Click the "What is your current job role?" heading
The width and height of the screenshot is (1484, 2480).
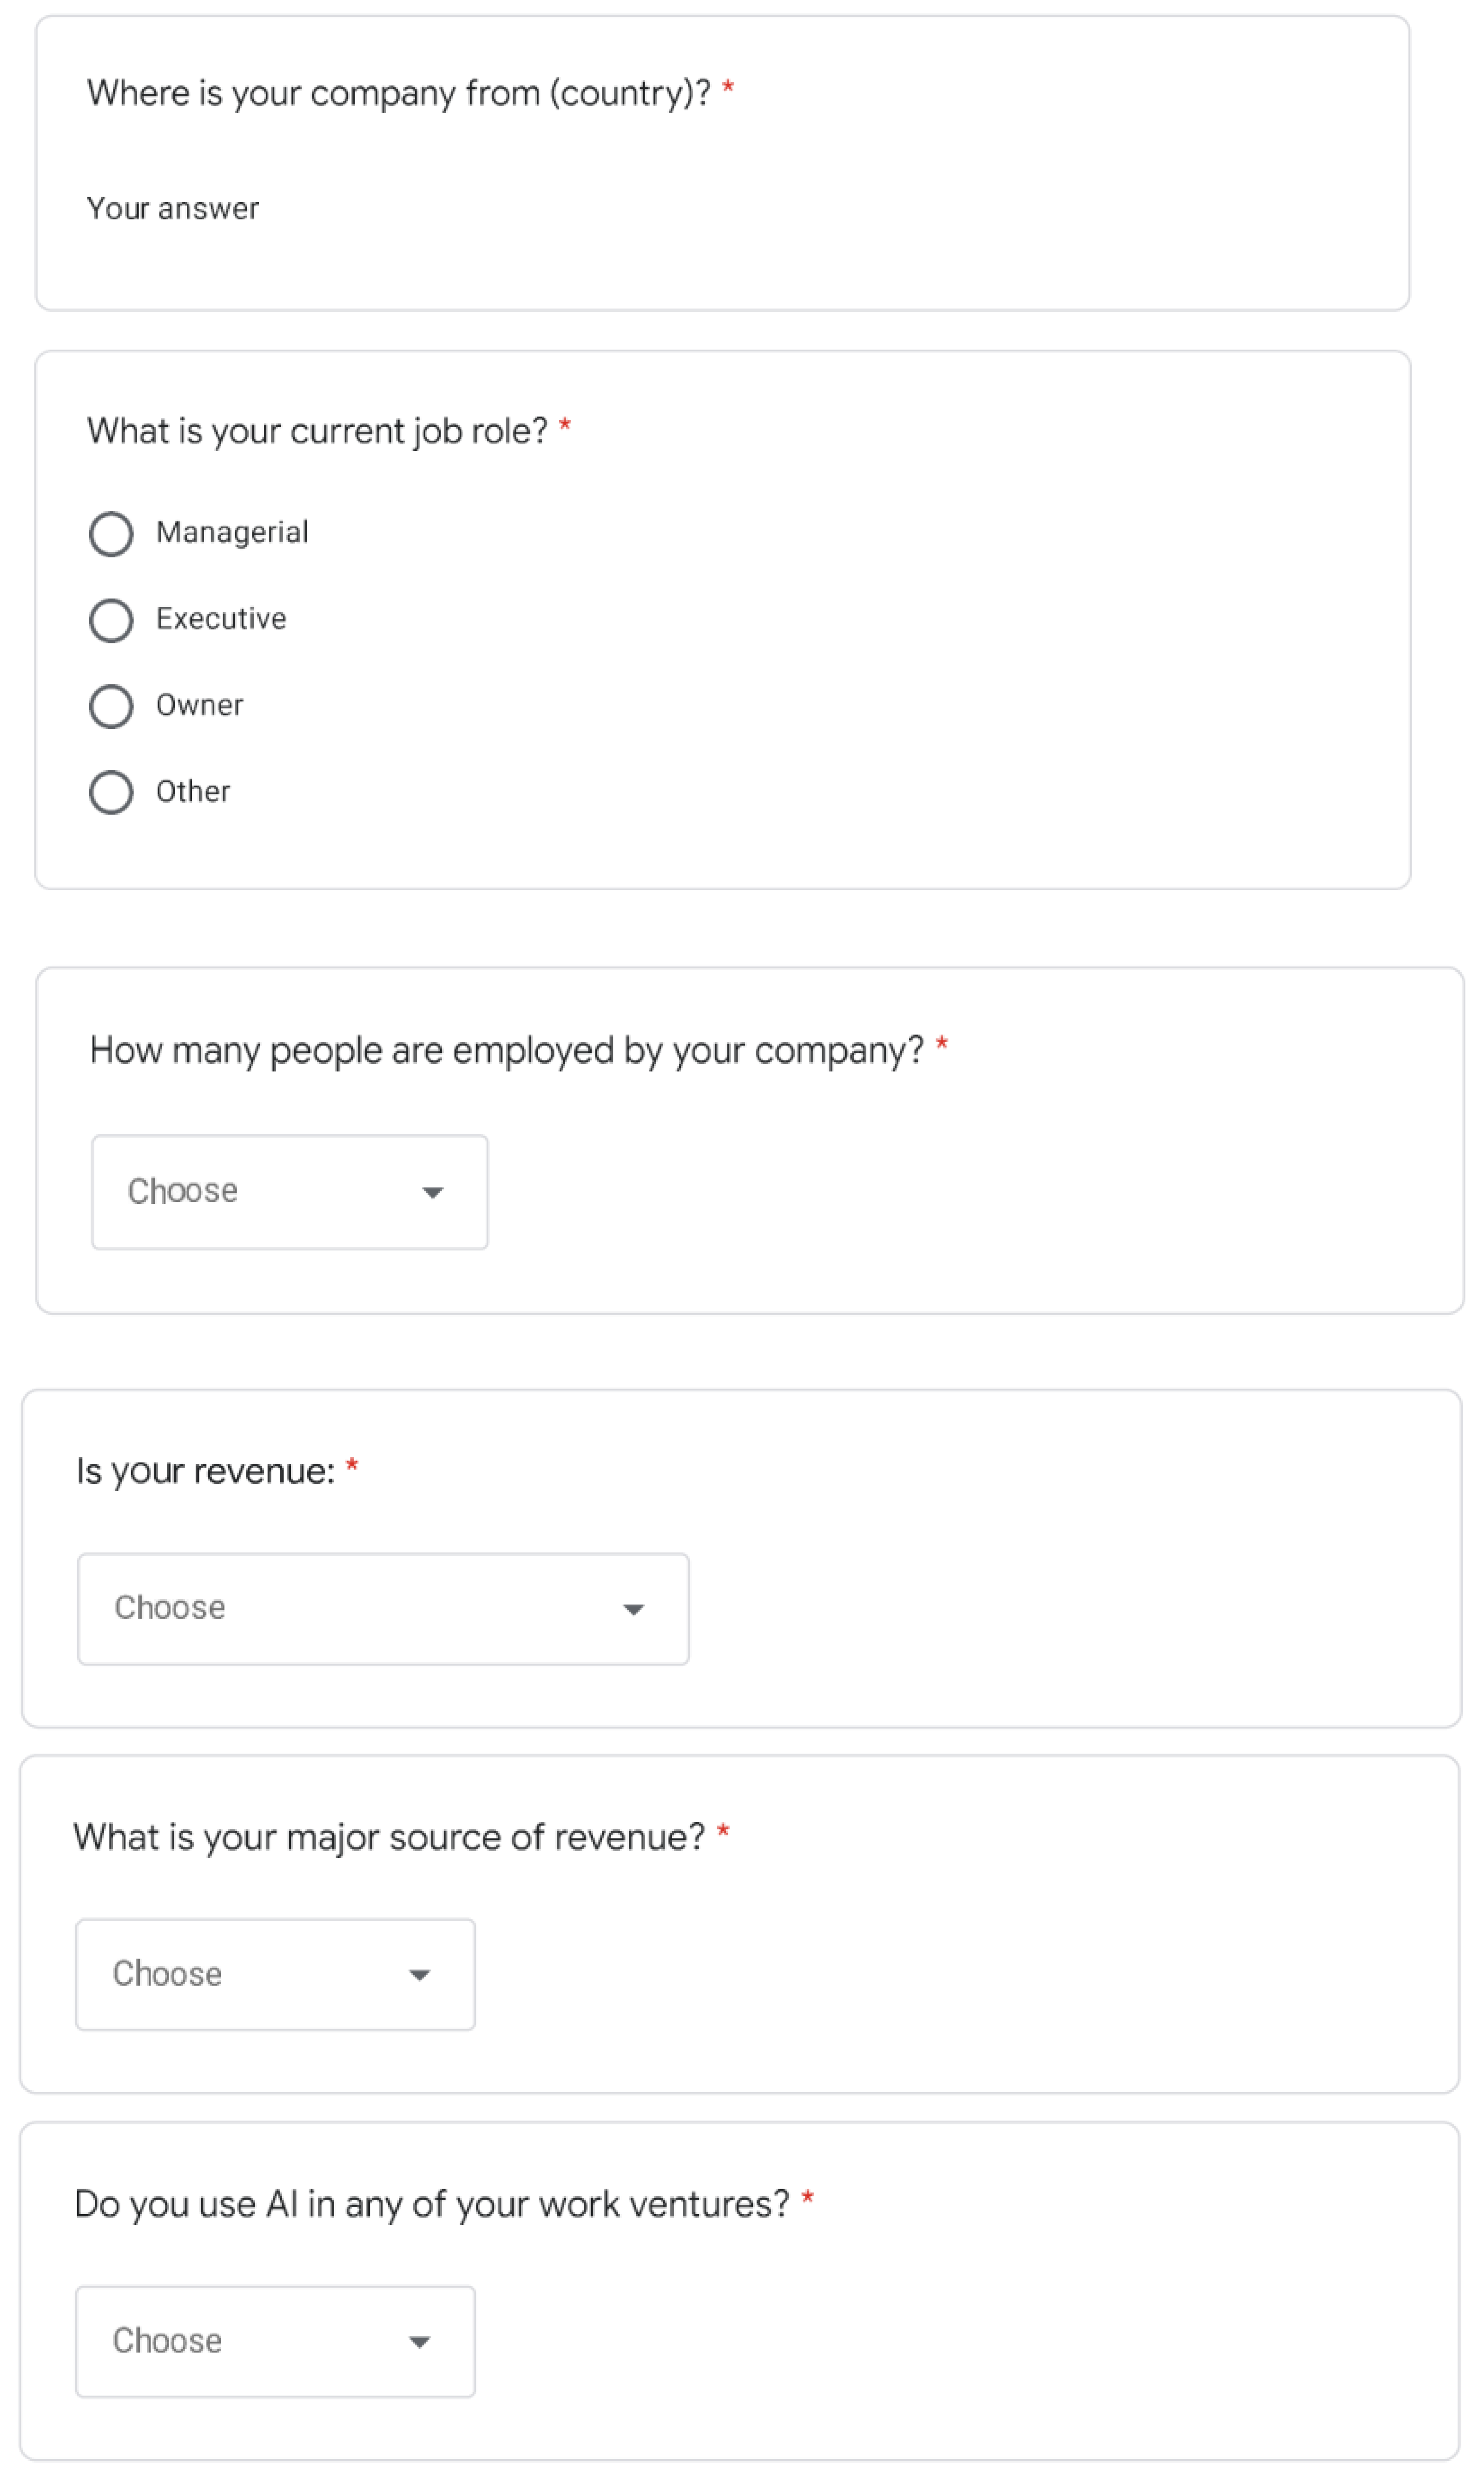click(317, 431)
